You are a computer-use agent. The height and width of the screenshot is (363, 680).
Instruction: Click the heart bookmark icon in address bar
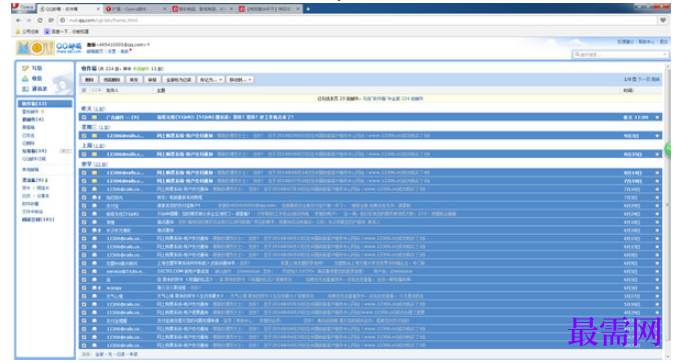[663, 20]
